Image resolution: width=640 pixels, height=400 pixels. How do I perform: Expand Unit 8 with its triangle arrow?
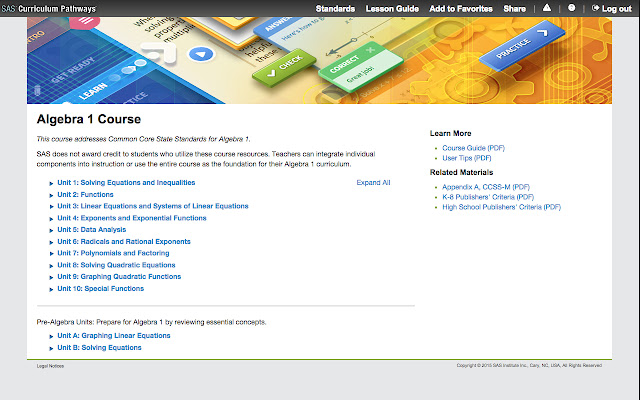(51, 266)
